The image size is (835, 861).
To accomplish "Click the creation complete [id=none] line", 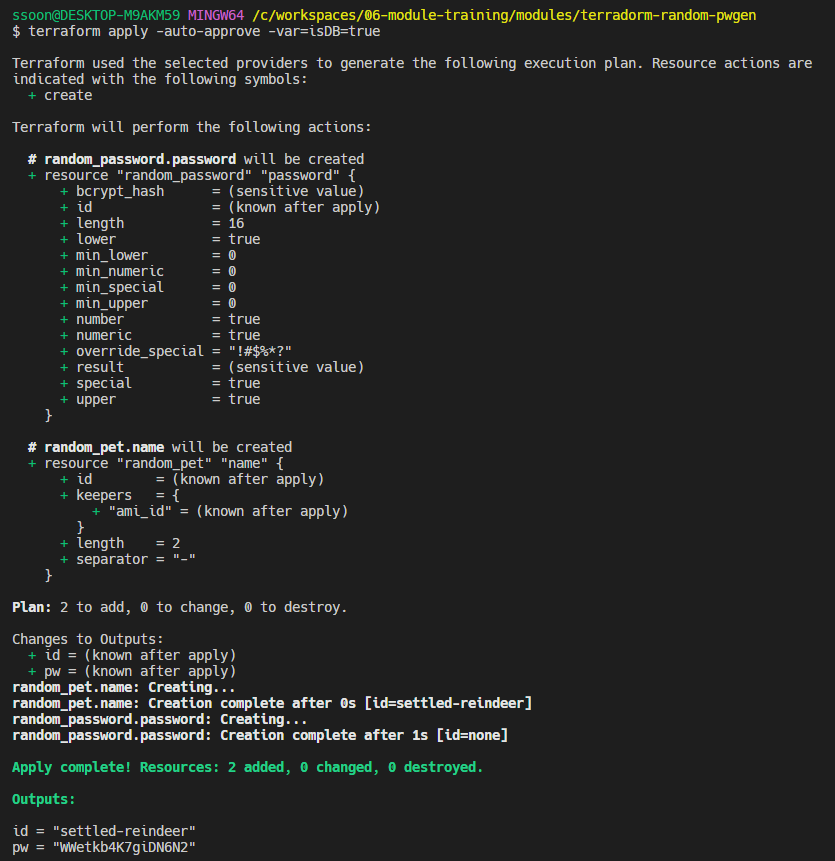I will (x=260, y=735).
